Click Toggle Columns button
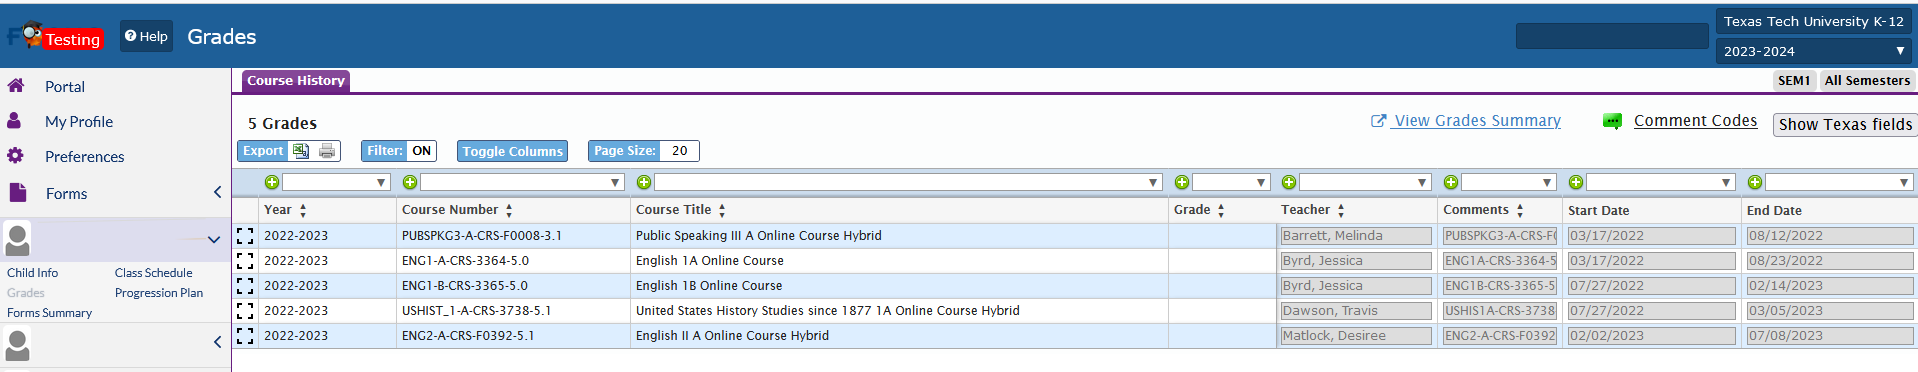 pos(512,151)
